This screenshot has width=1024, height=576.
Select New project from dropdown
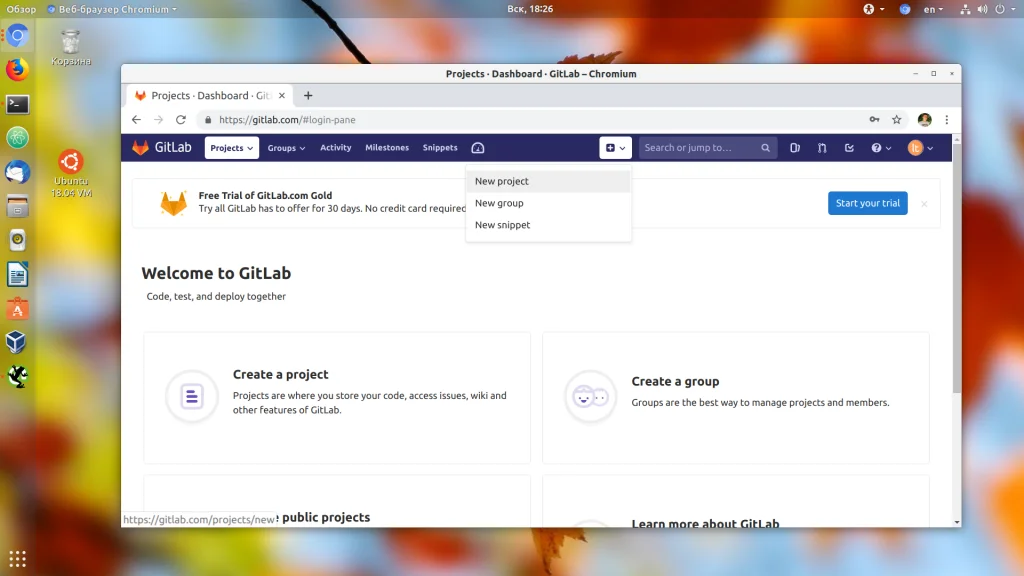point(549,182)
